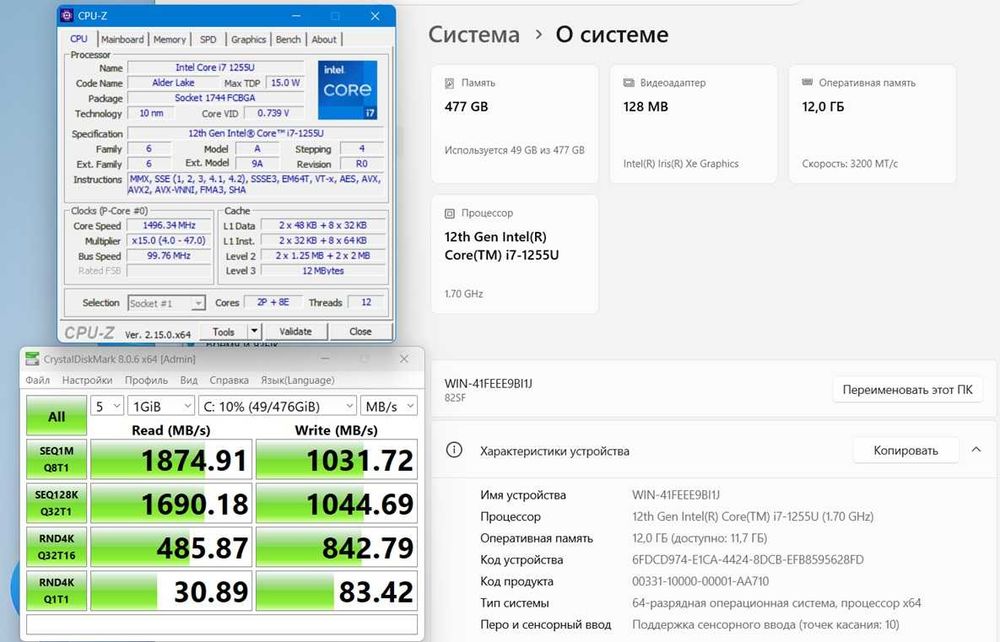Screen dimensions: 1000x642
Task: Open the 1GiB test size dropdown
Action: tap(161, 406)
